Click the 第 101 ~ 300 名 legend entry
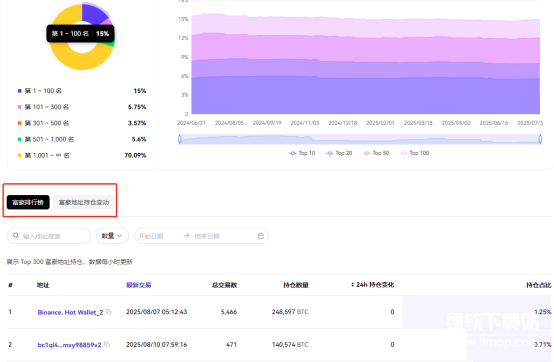554x362 pixels. 43,107
